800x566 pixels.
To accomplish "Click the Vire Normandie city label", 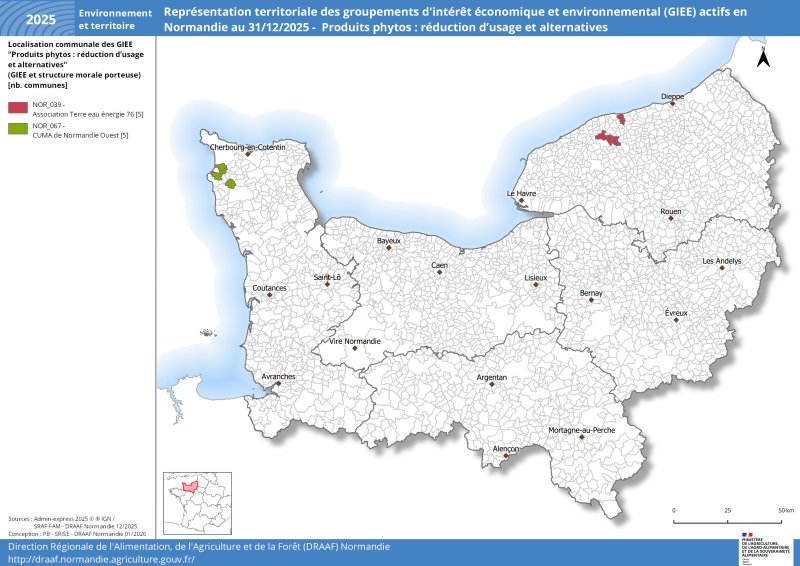I will (x=355, y=341).
